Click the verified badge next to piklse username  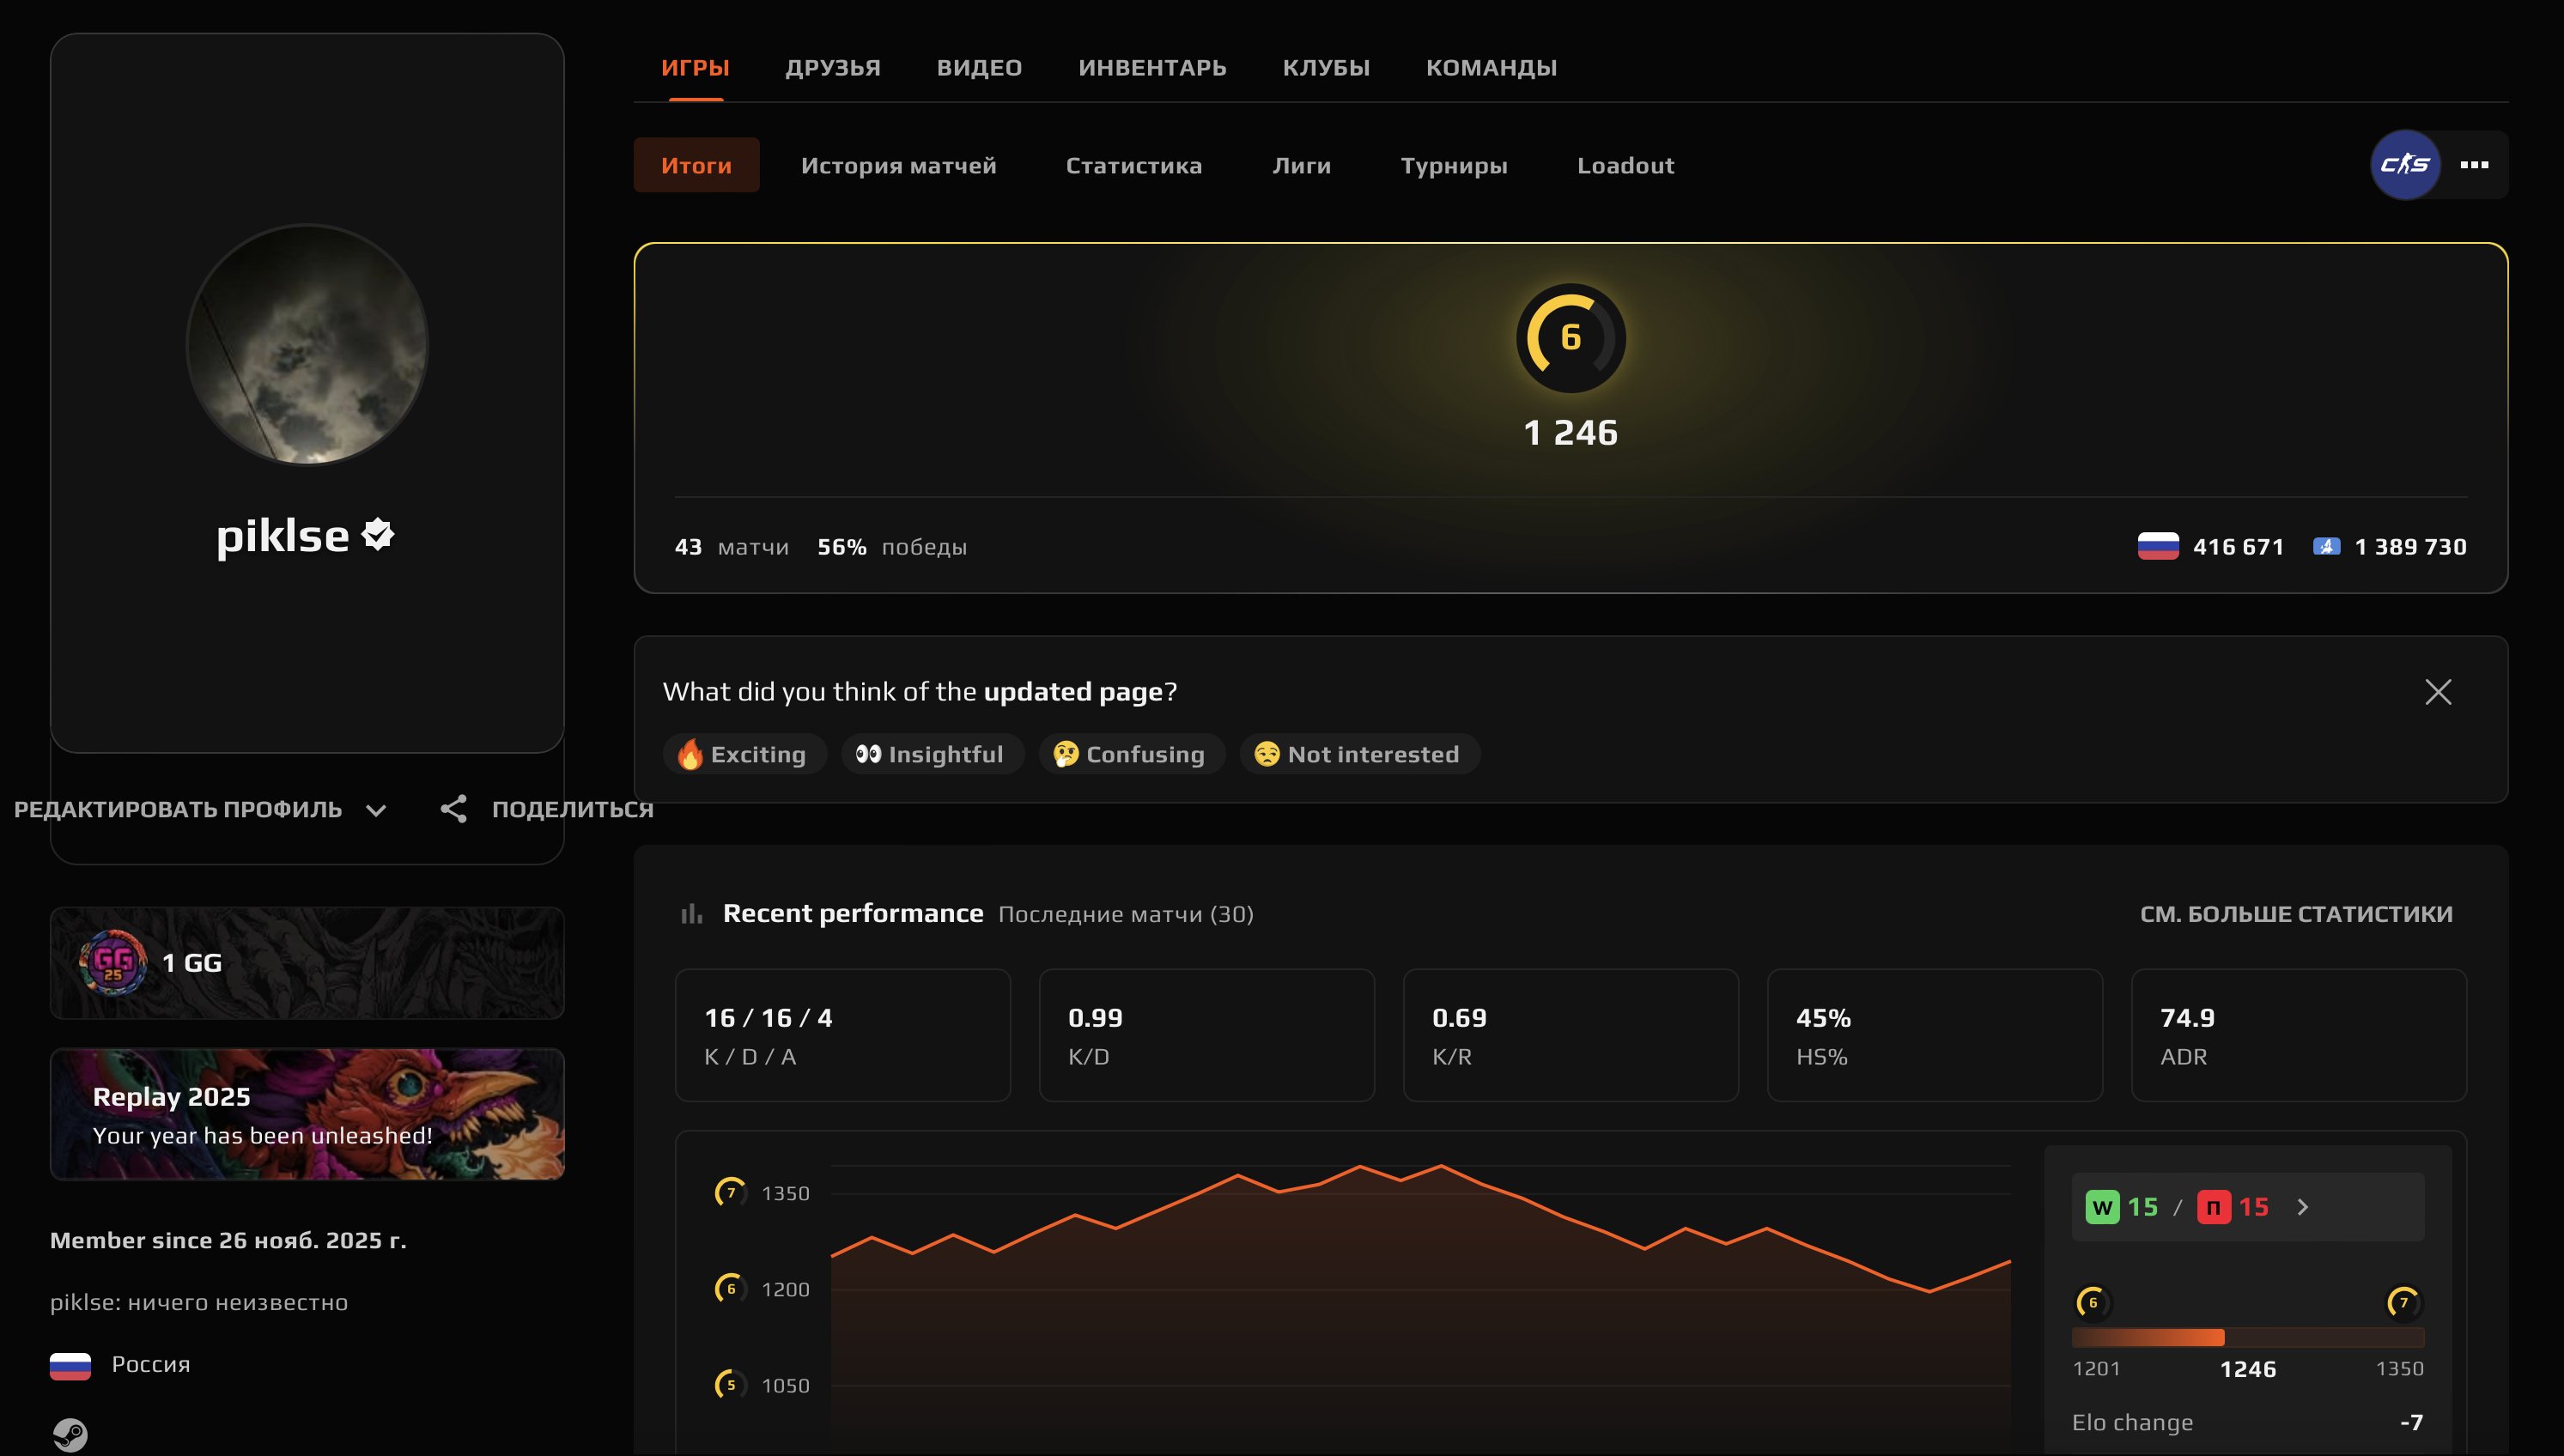(377, 536)
